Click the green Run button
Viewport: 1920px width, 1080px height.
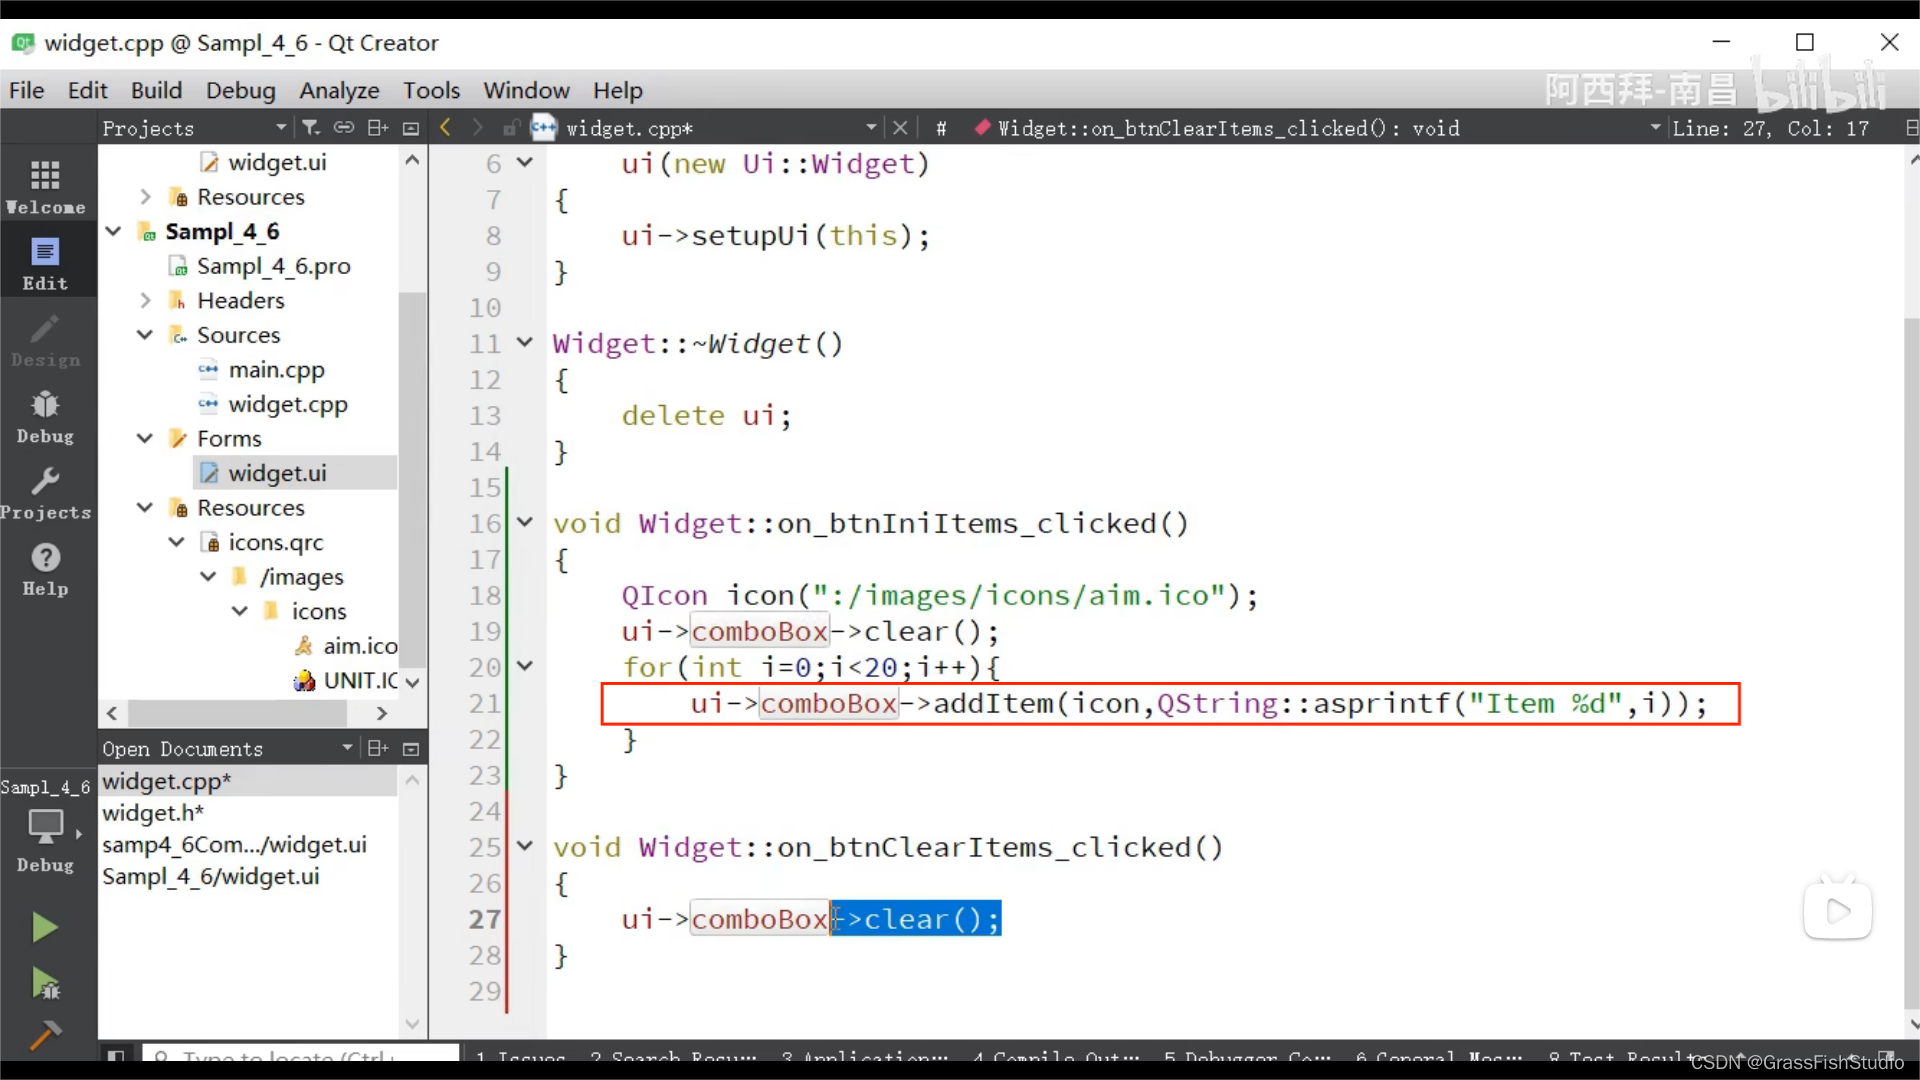pyautogui.click(x=44, y=927)
